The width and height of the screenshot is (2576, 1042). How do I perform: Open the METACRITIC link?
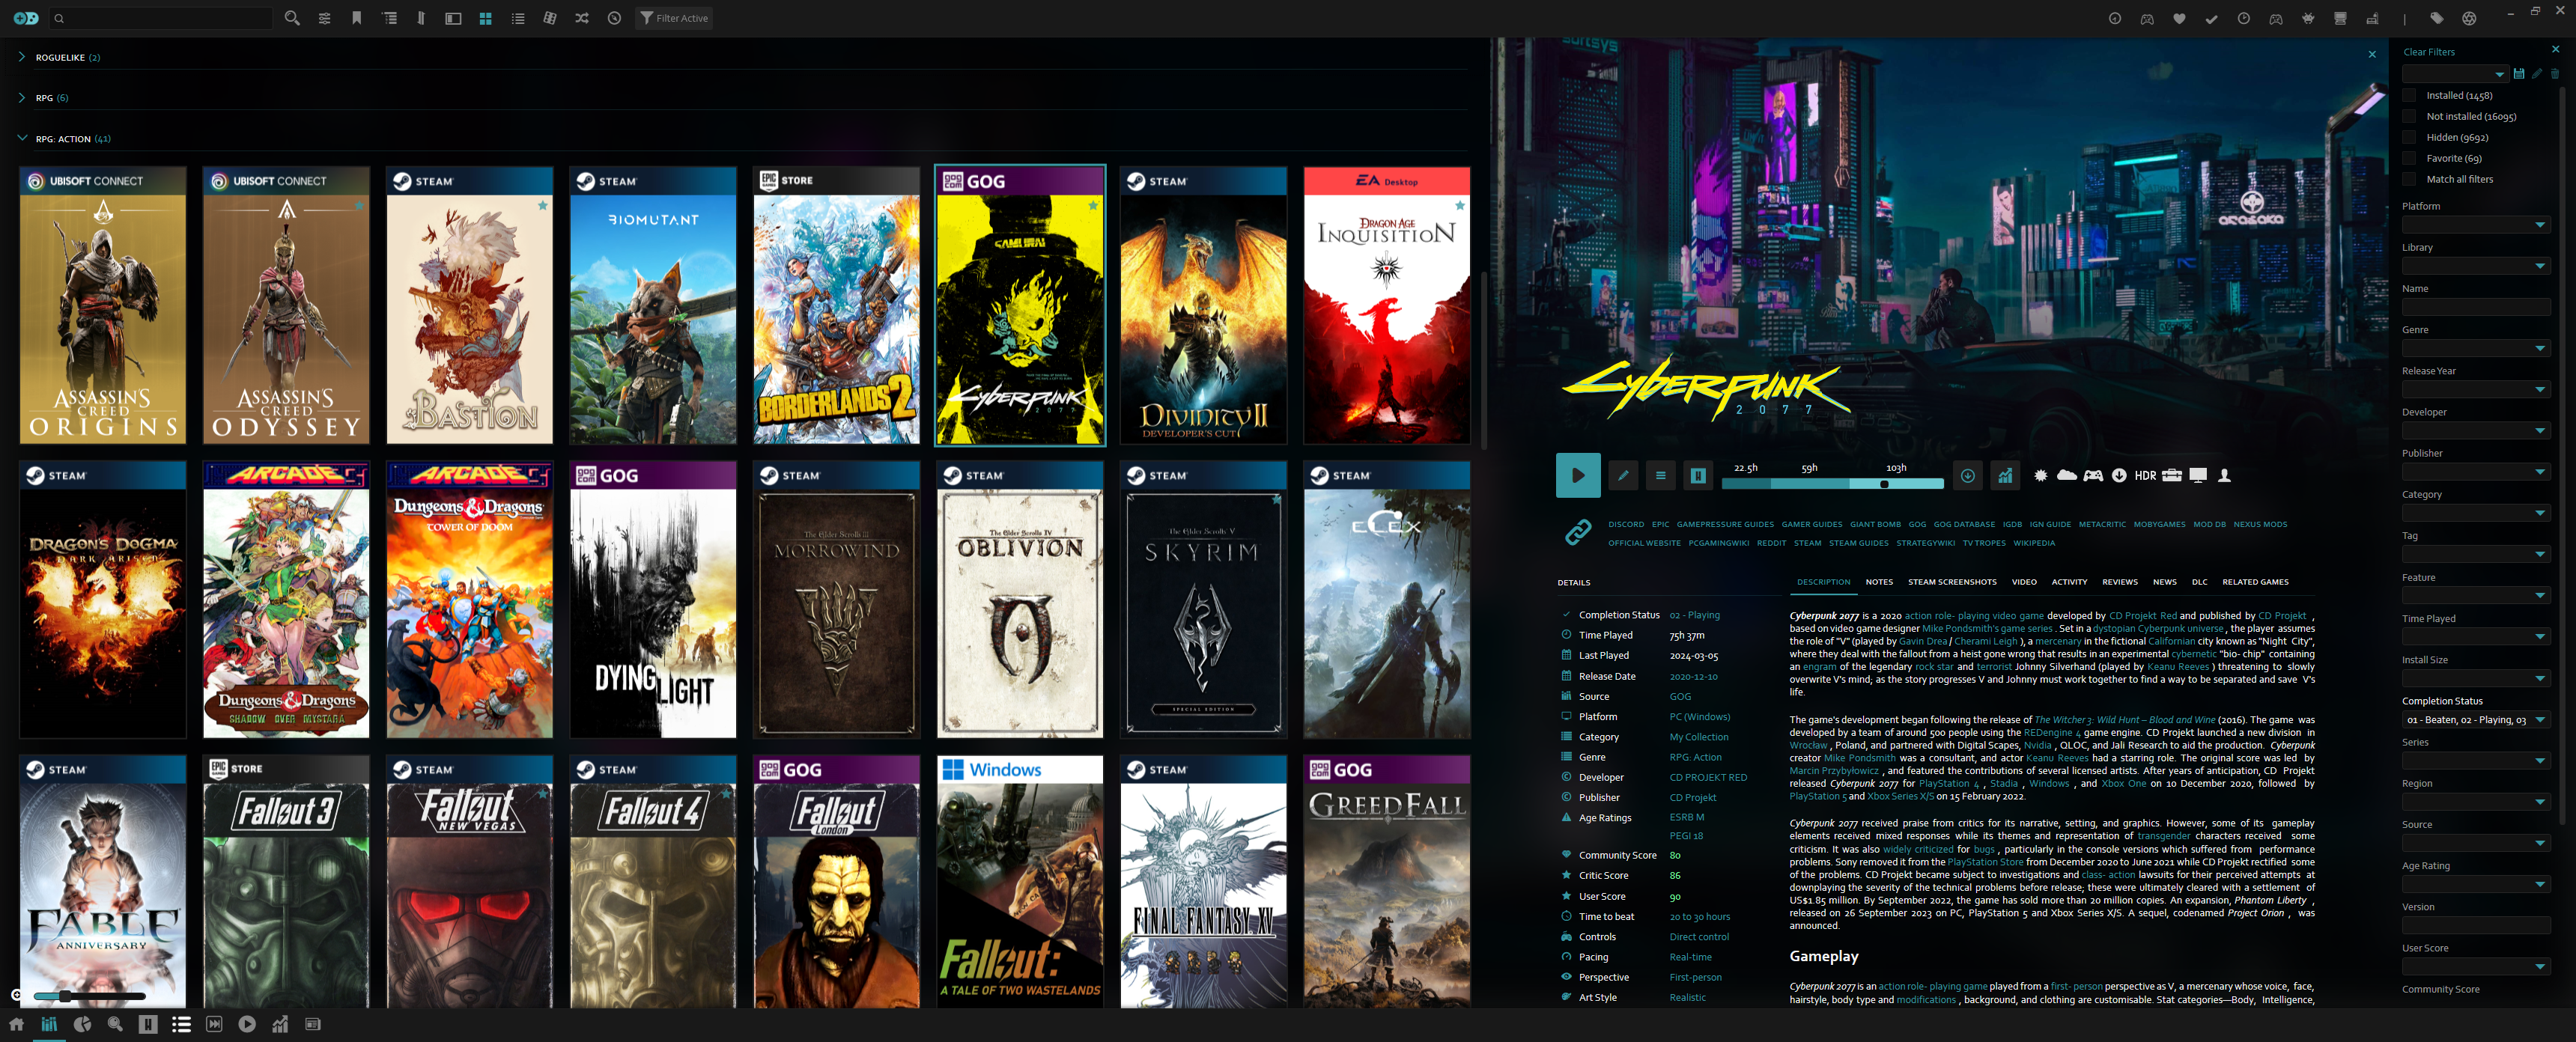pyautogui.click(x=2101, y=524)
